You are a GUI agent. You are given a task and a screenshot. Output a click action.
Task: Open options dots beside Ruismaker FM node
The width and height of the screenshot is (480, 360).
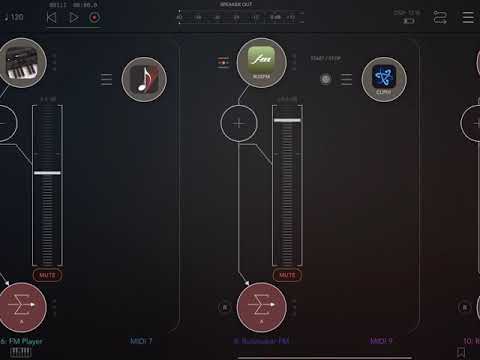click(x=294, y=62)
